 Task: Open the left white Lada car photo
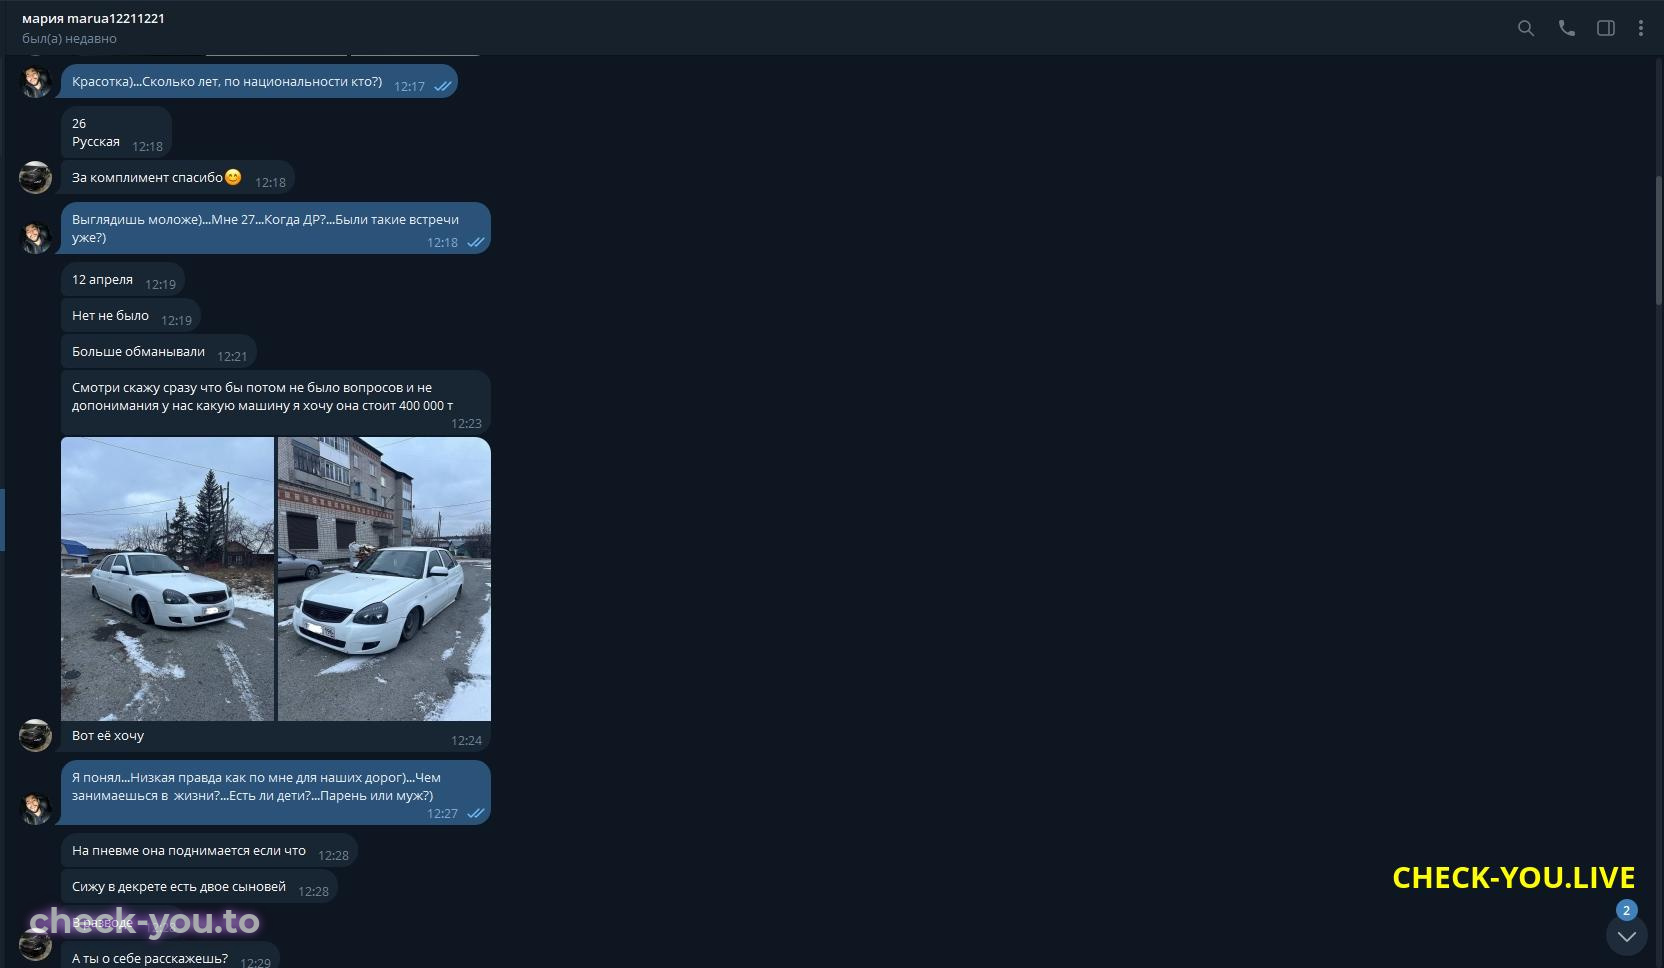(167, 578)
